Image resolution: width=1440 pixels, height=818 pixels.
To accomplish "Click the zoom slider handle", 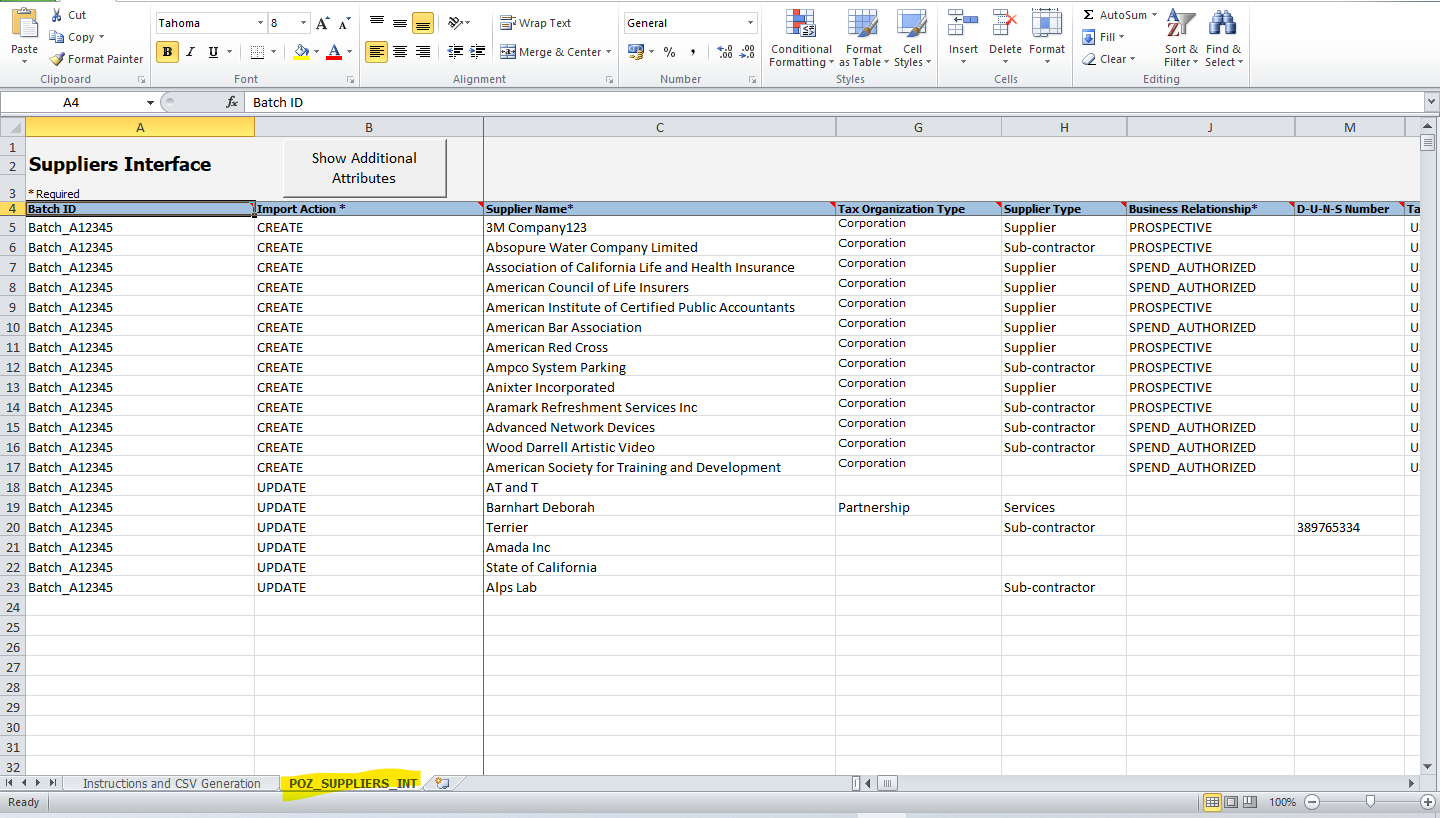I will (1370, 802).
